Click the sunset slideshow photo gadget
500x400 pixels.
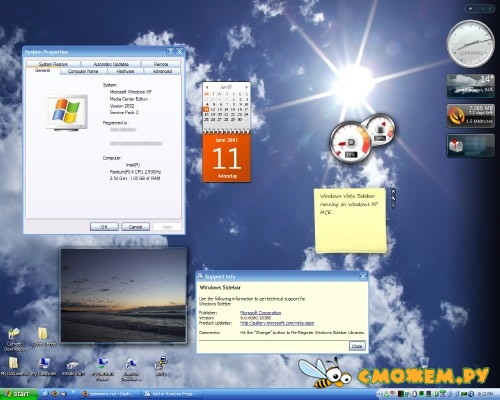(x=123, y=295)
